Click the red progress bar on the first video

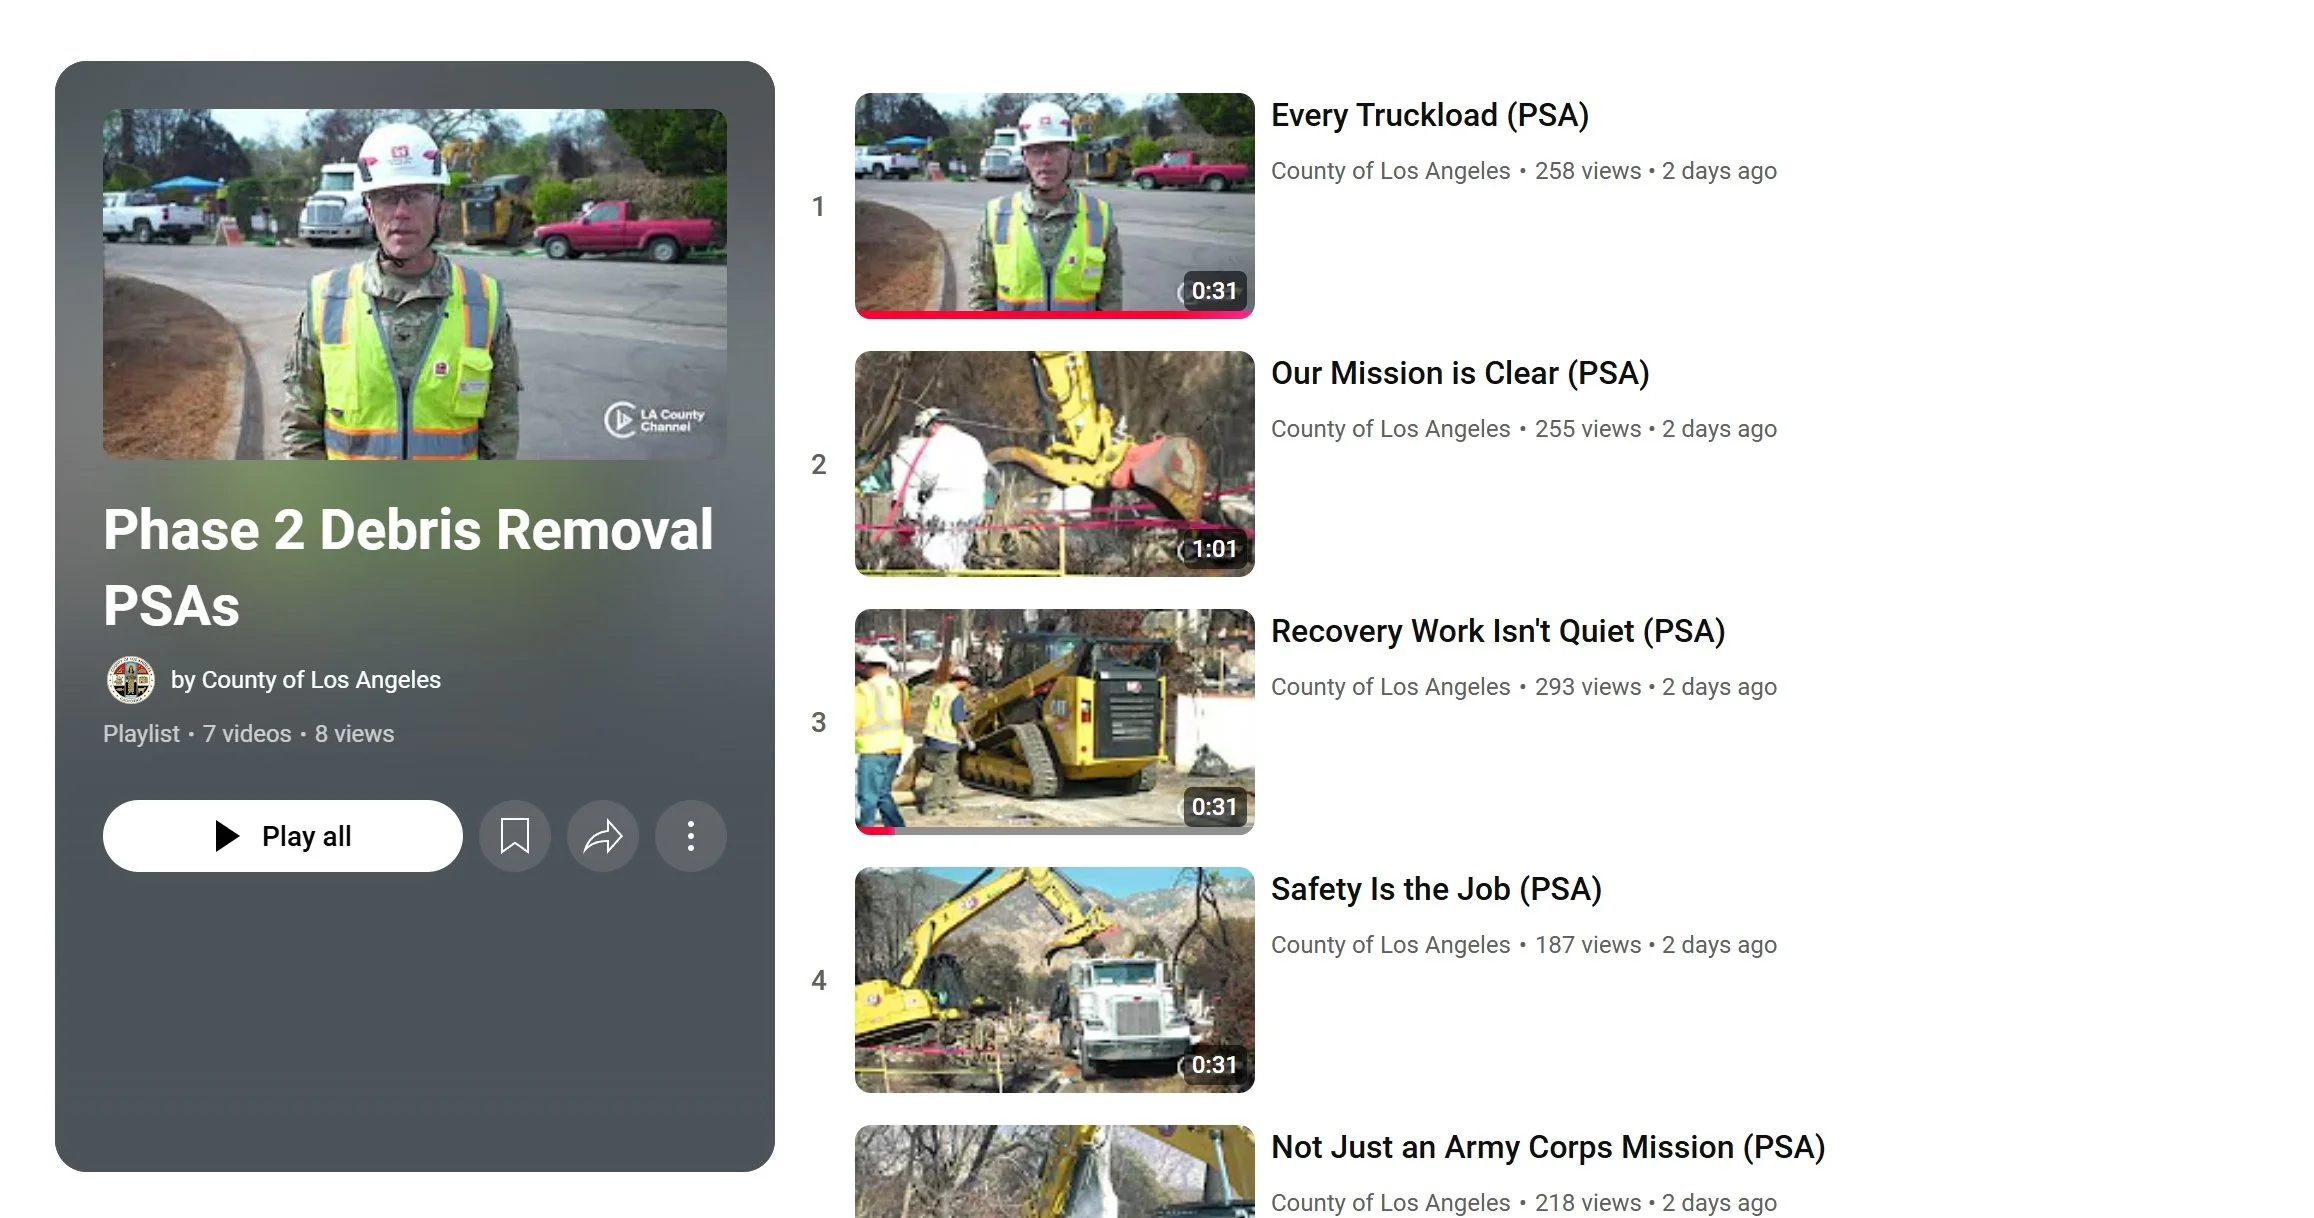point(1054,315)
